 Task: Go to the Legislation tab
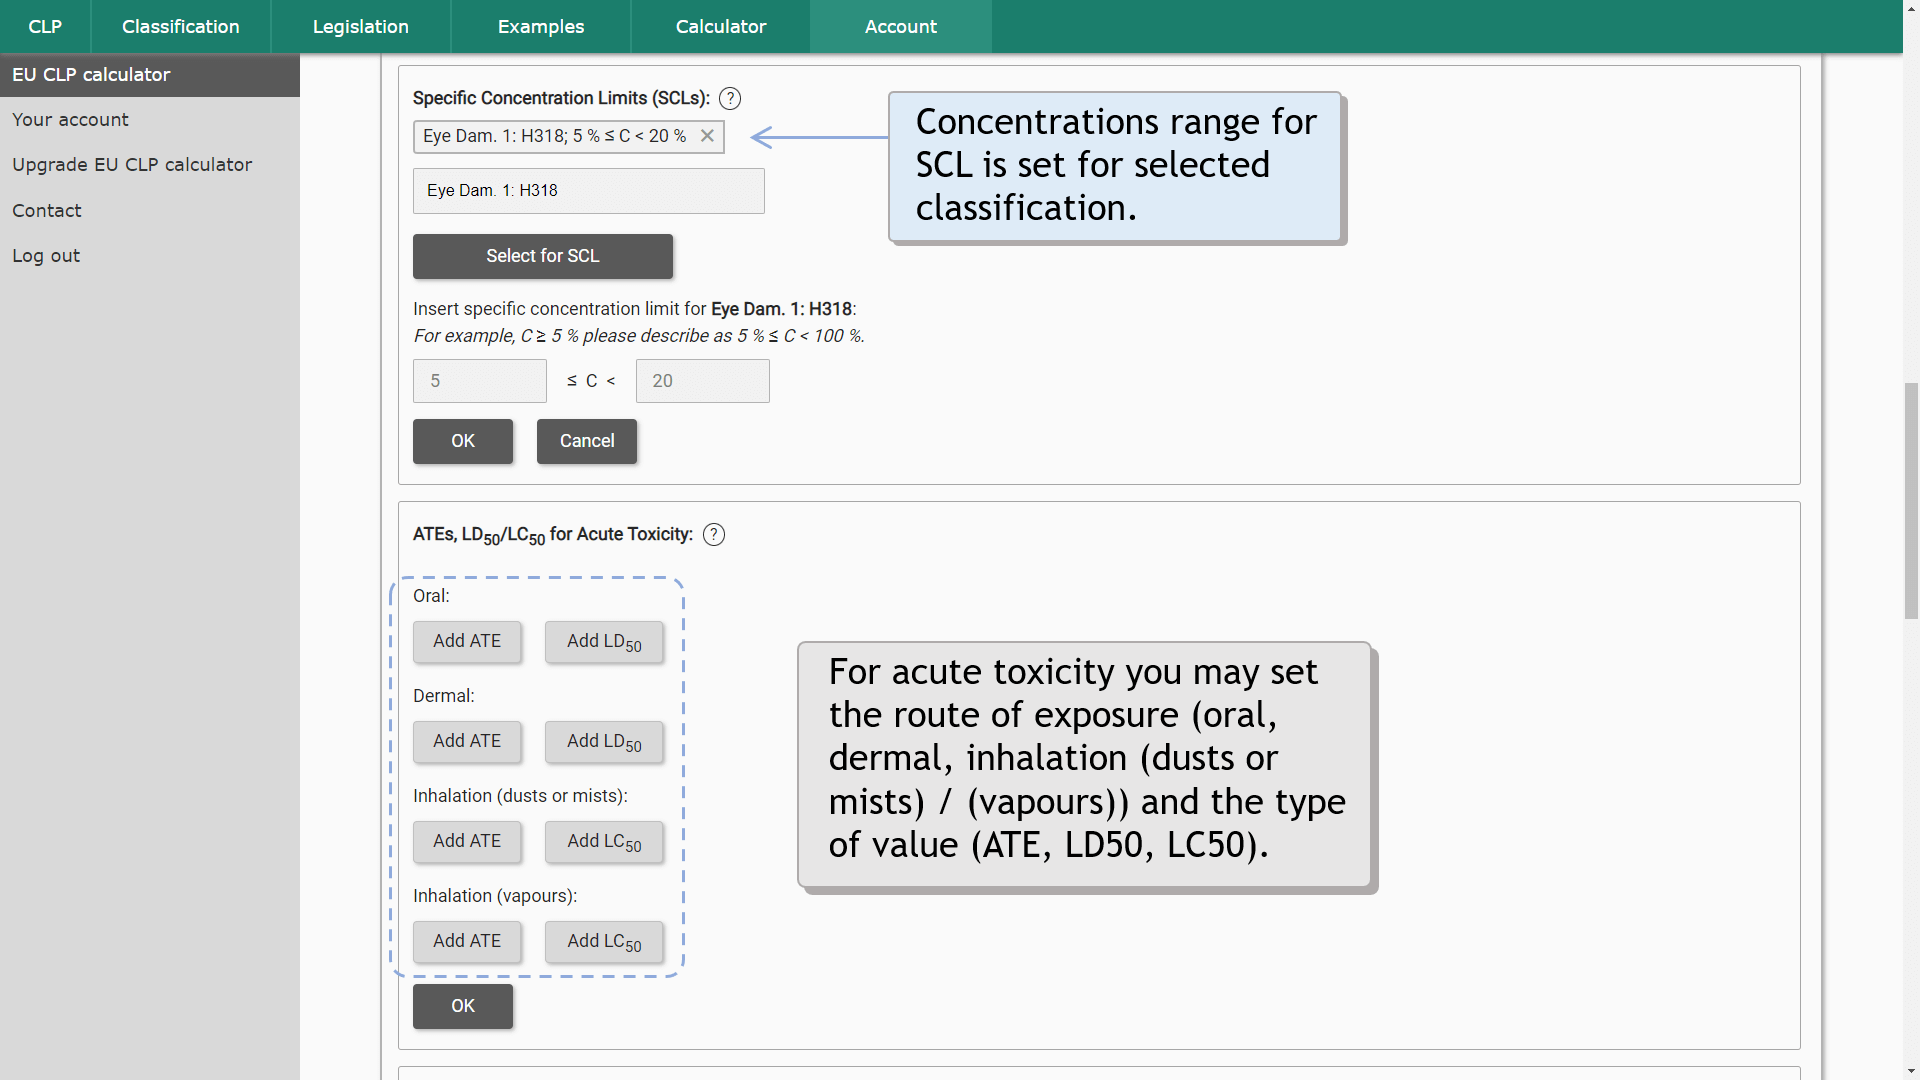(361, 27)
